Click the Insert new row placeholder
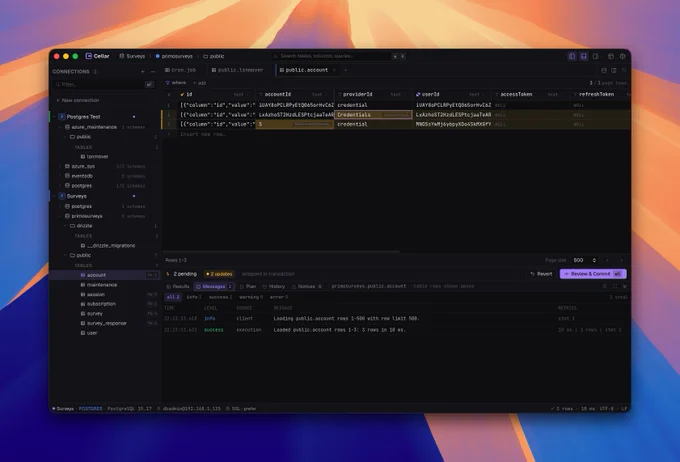Viewport: 680px width, 462px height. 203,134
